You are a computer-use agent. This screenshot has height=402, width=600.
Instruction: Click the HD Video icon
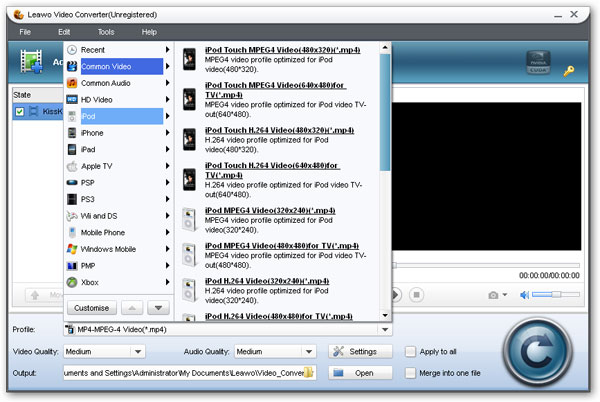coord(72,99)
